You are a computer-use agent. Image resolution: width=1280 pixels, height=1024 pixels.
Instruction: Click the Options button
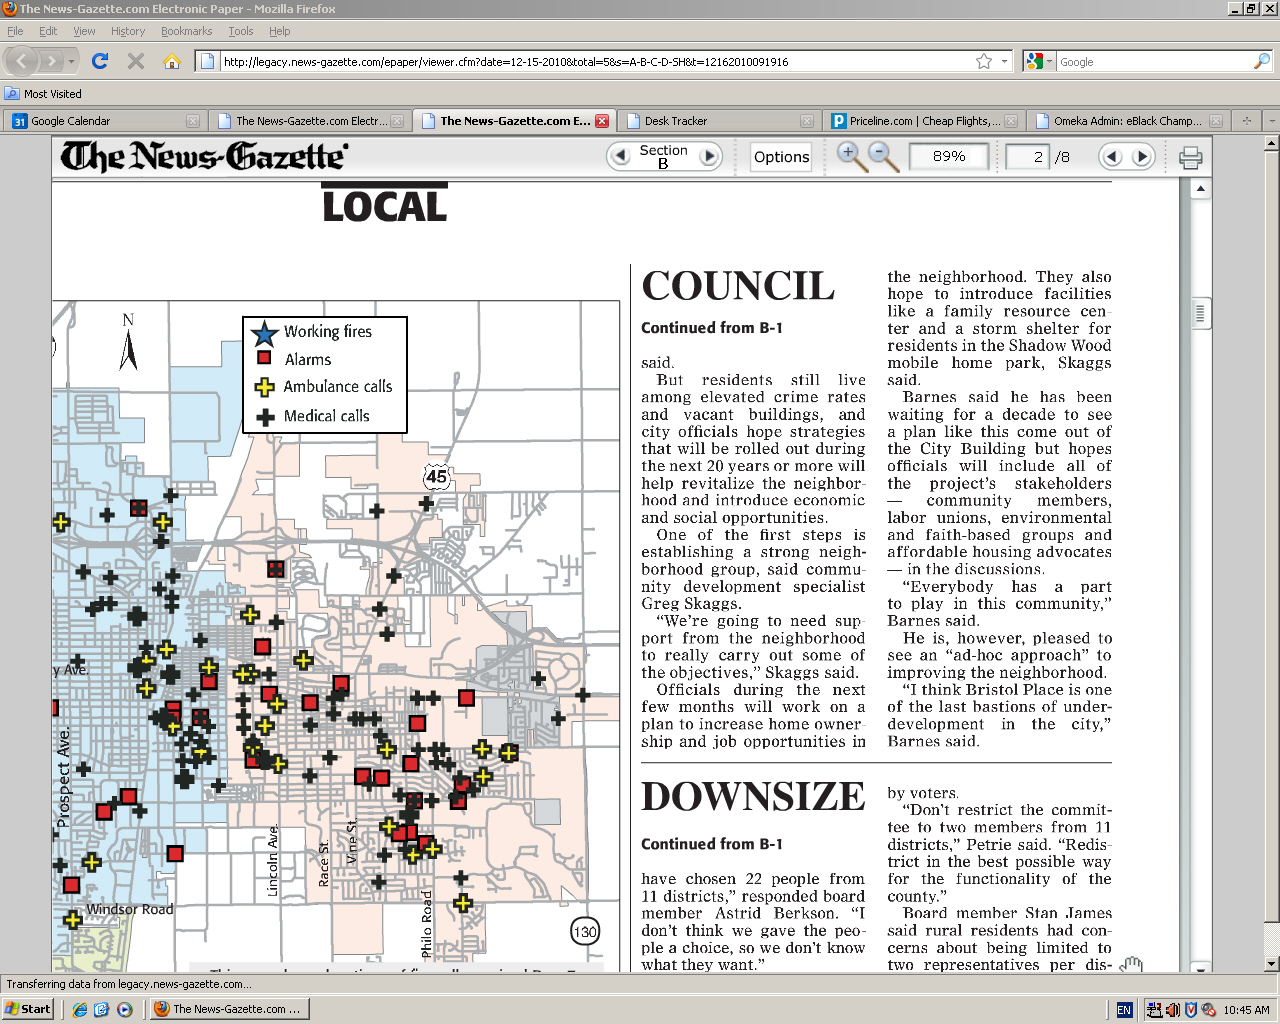point(781,157)
